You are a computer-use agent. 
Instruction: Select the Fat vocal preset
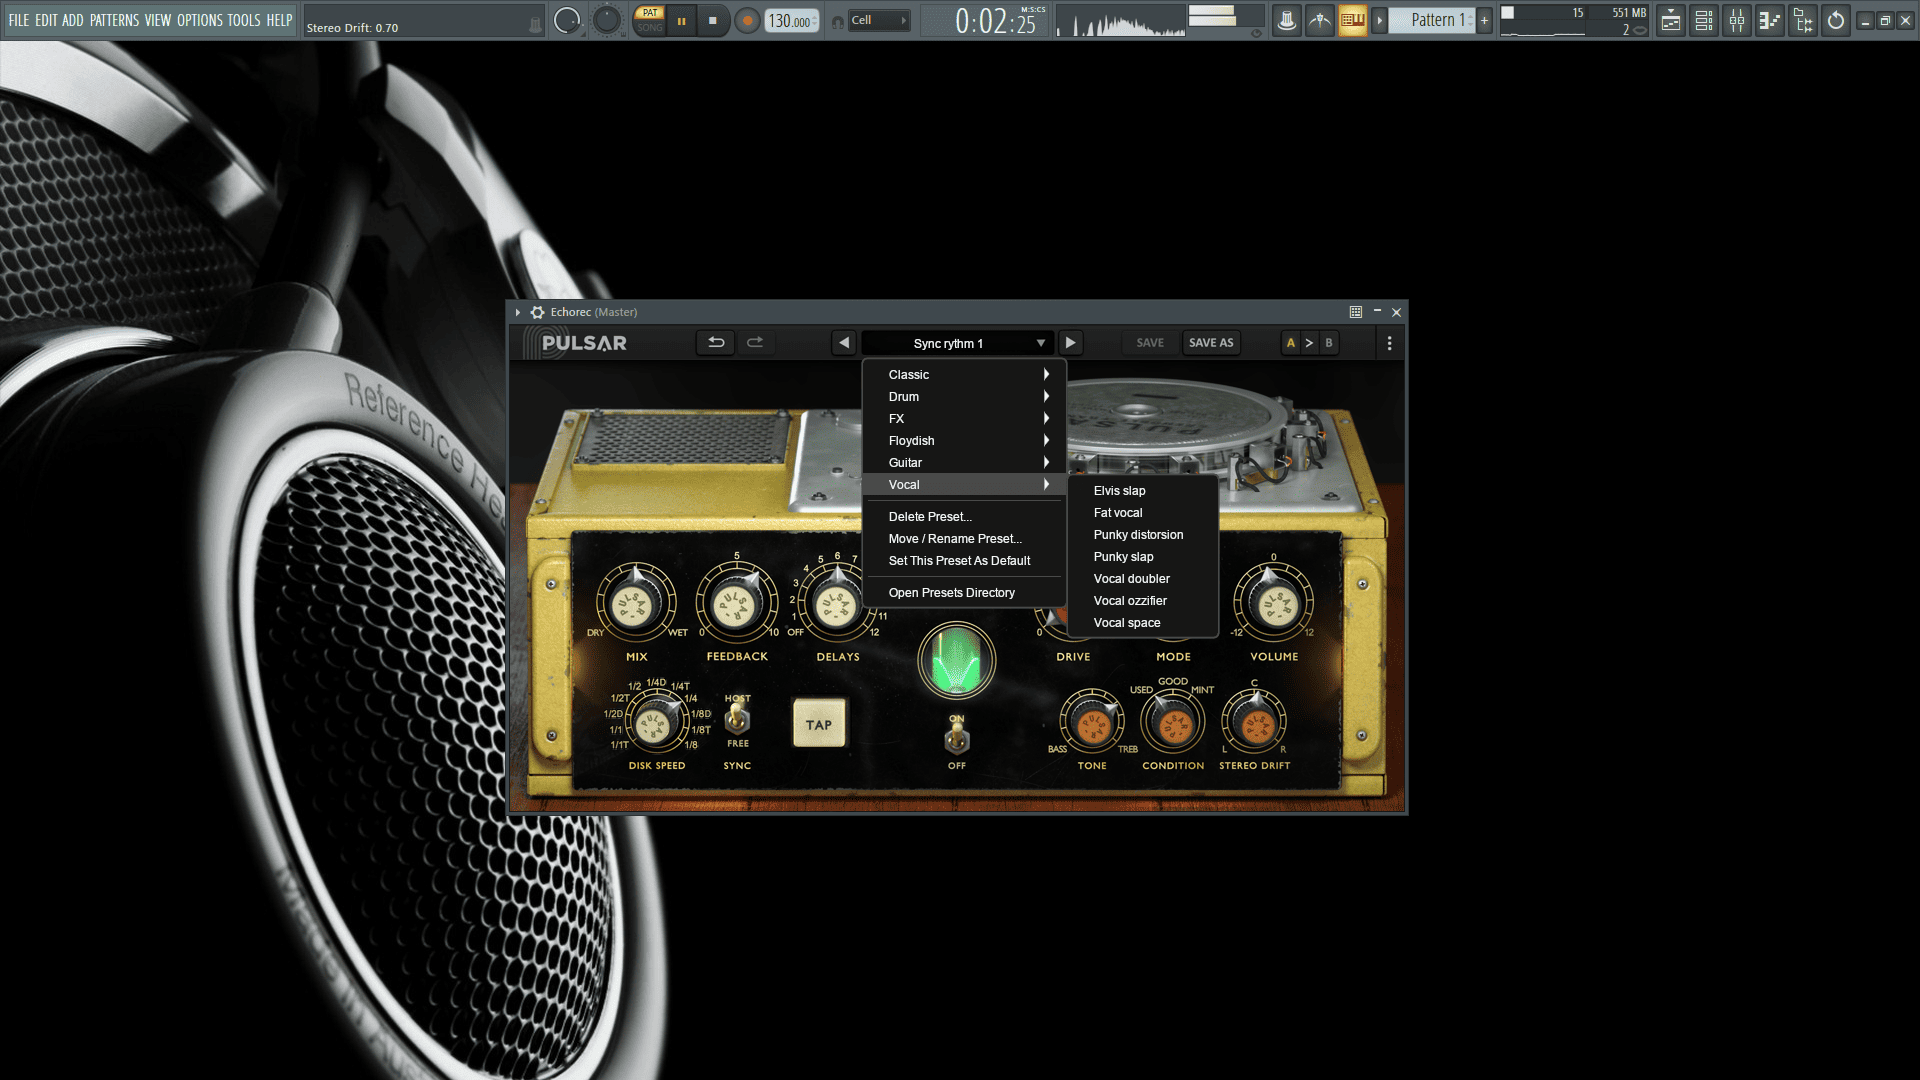[1143, 513]
